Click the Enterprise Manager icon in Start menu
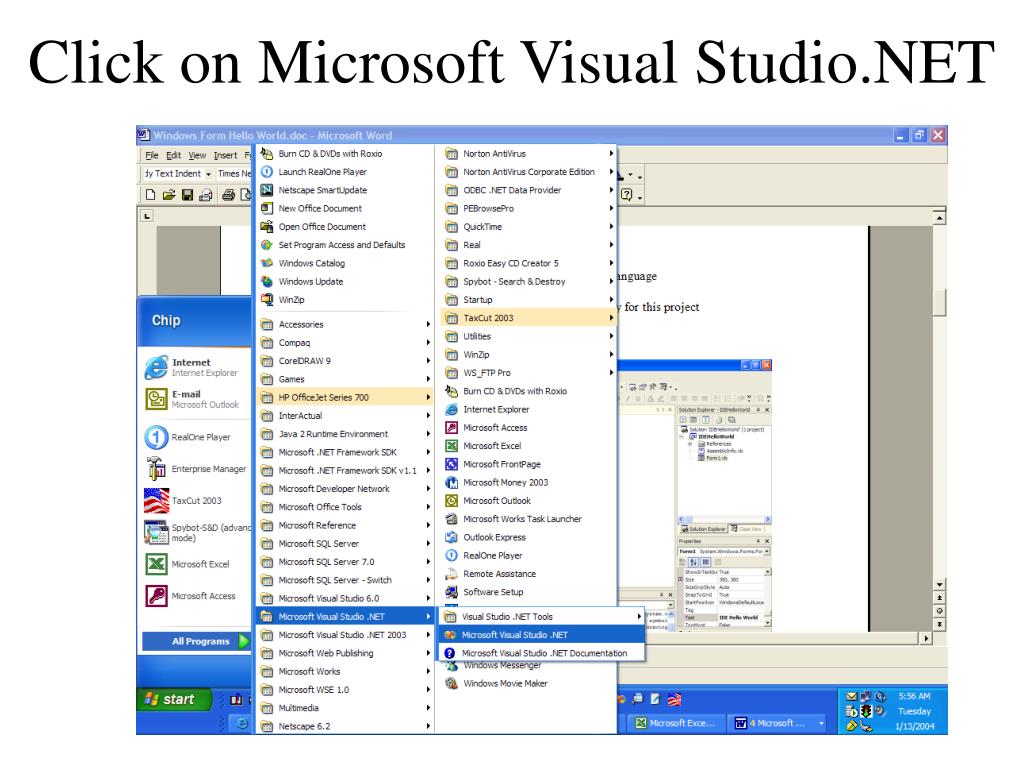This screenshot has height=768, width=1024. tap(156, 469)
